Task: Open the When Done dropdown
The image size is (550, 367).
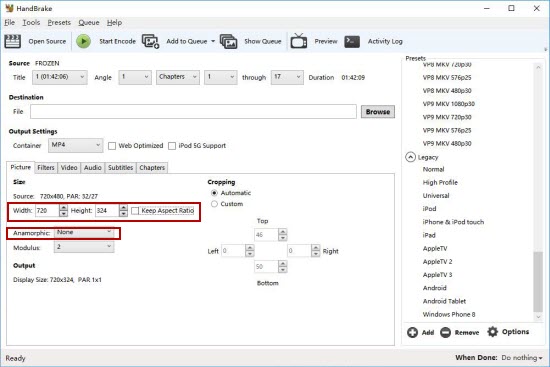Action: click(x=522, y=358)
